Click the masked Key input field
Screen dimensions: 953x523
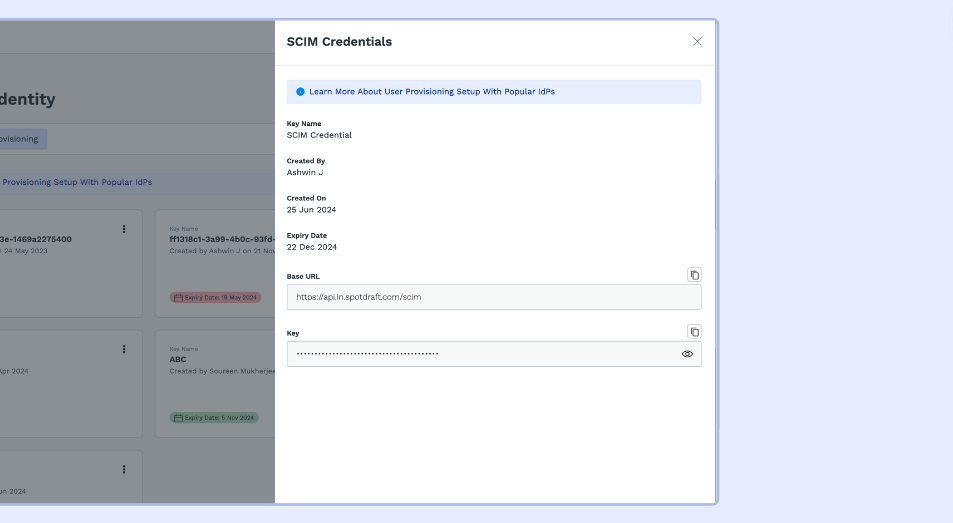point(480,354)
